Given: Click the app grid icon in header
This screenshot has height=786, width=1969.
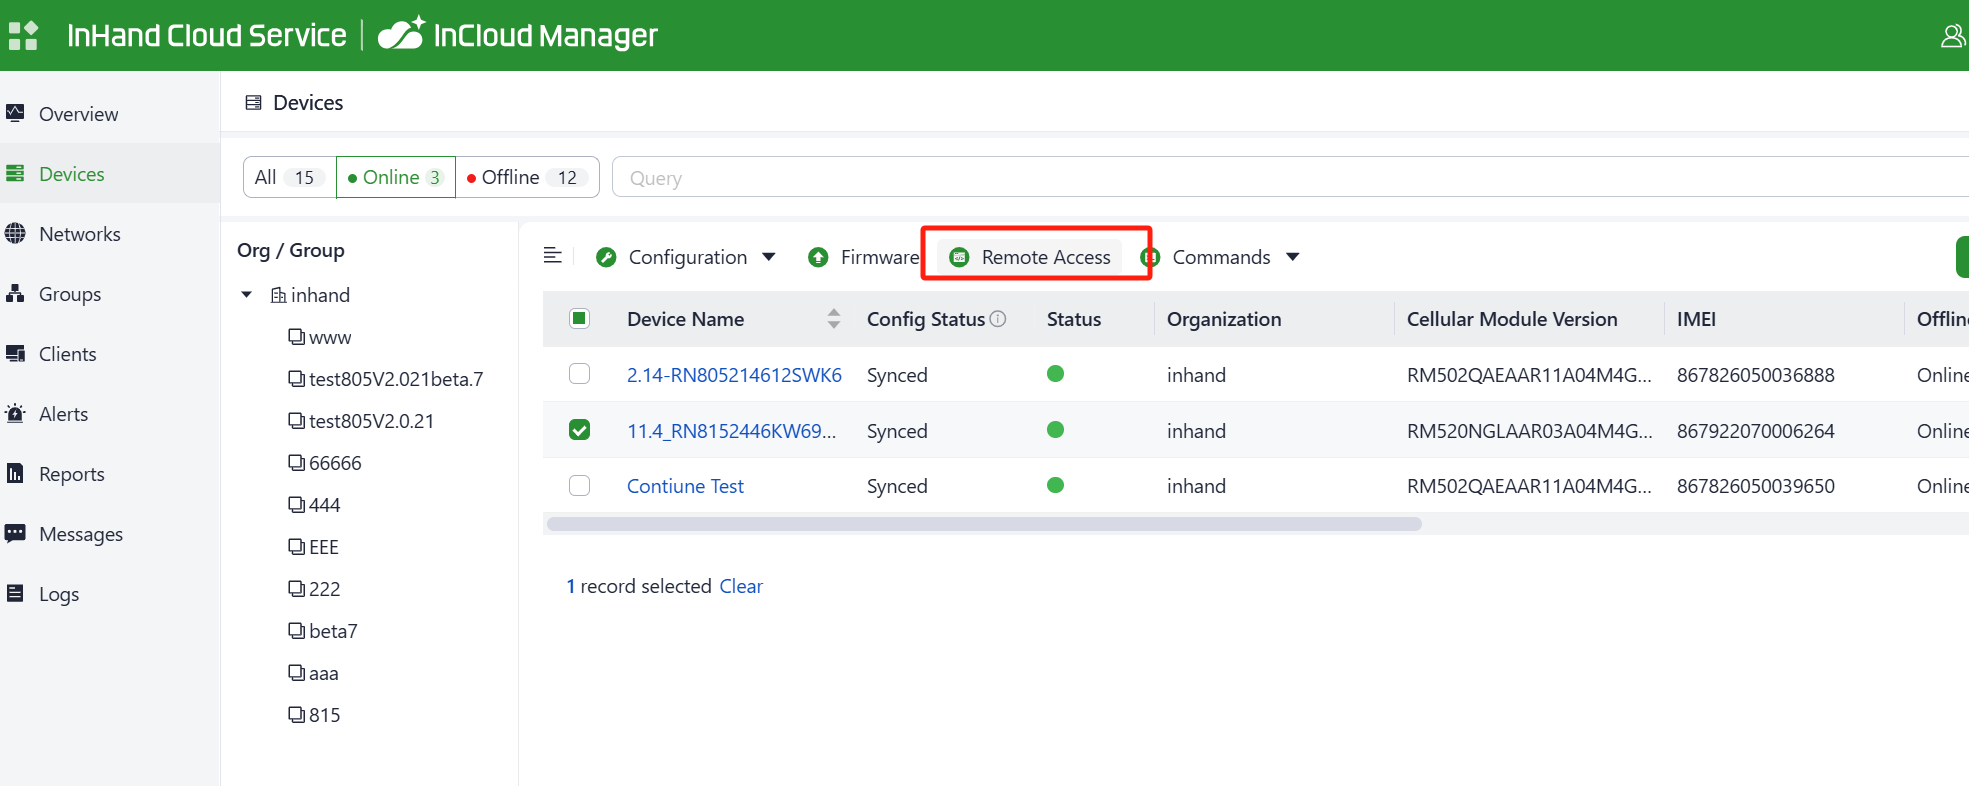Looking at the screenshot, I should [x=23, y=36].
